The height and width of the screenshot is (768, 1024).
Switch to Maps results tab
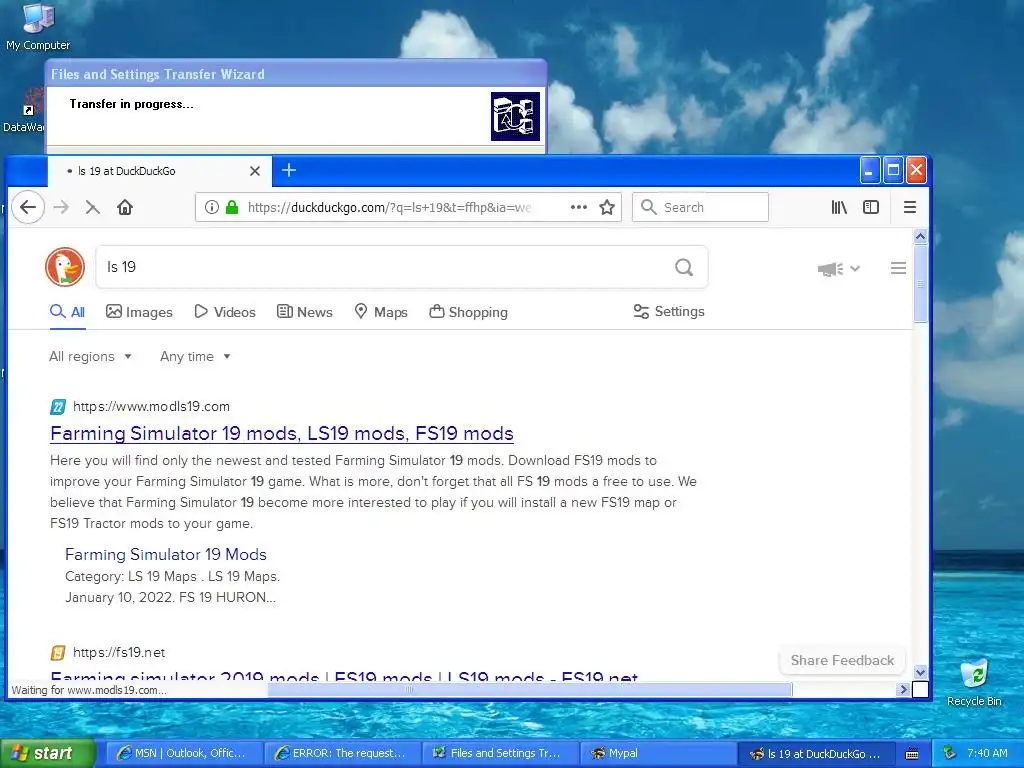click(x=381, y=312)
